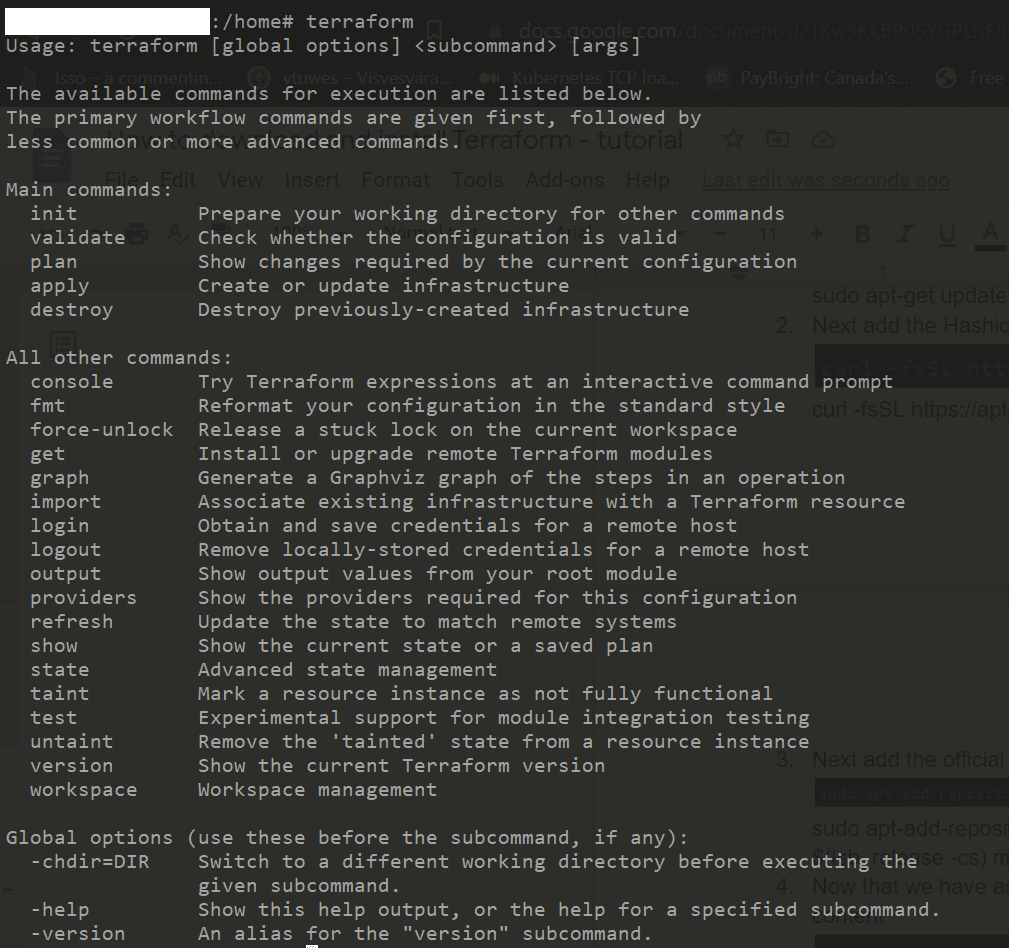Image resolution: width=1009 pixels, height=948 pixels.
Task: Open the Format menu in Google Docs
Action: coord(395,180)
